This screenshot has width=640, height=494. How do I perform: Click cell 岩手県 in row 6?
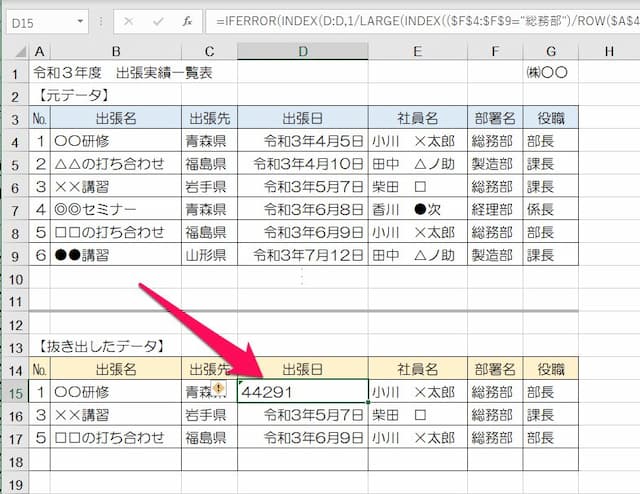(209, 187)
